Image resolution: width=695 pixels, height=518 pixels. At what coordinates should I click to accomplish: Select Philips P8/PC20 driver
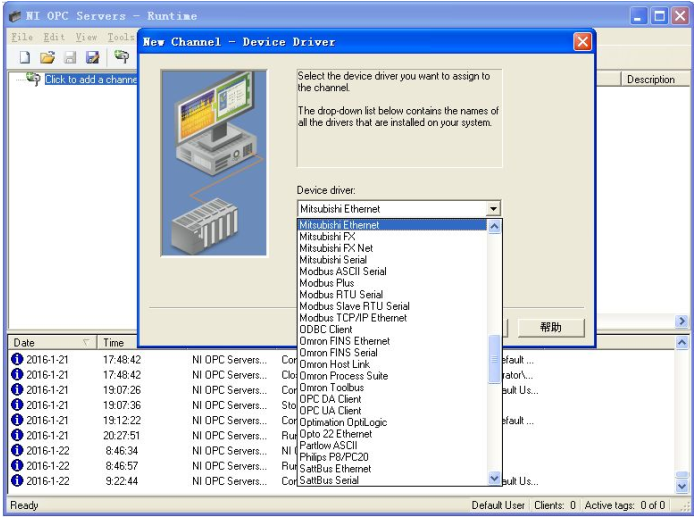pyautogui.click(x=392, y=457)
